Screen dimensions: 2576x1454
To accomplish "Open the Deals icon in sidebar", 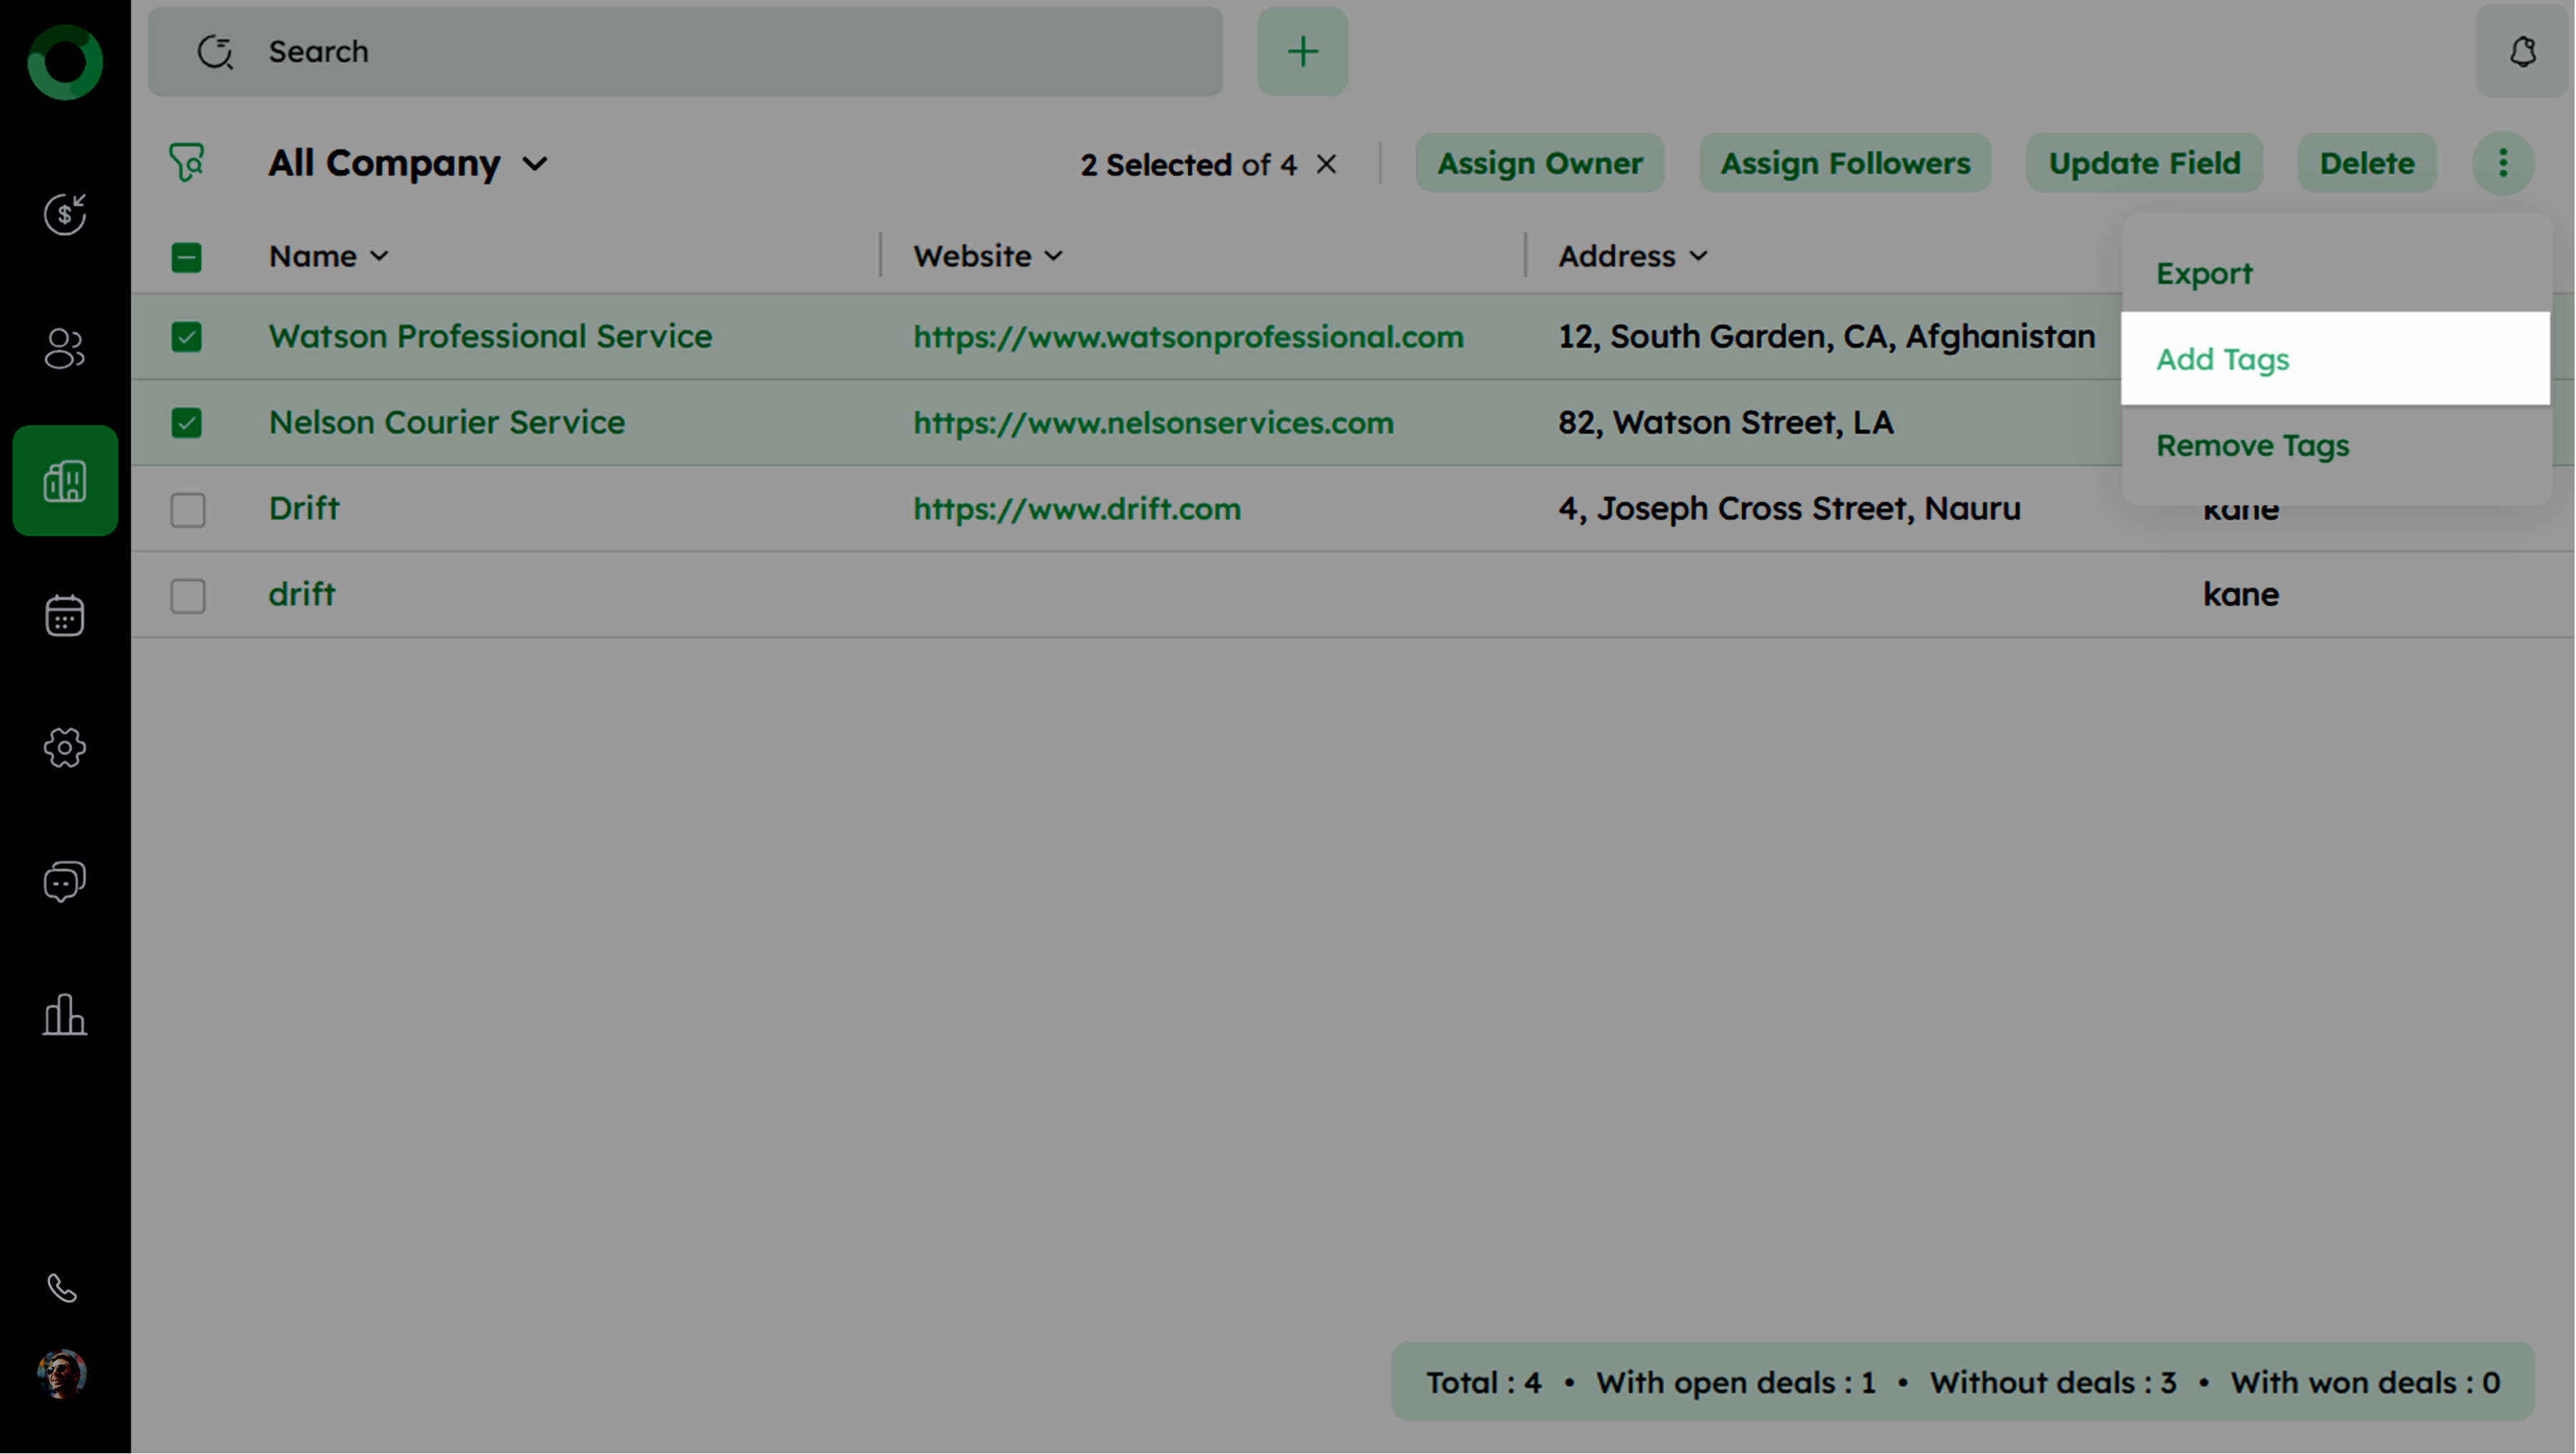I will click(x=65, y=214).
